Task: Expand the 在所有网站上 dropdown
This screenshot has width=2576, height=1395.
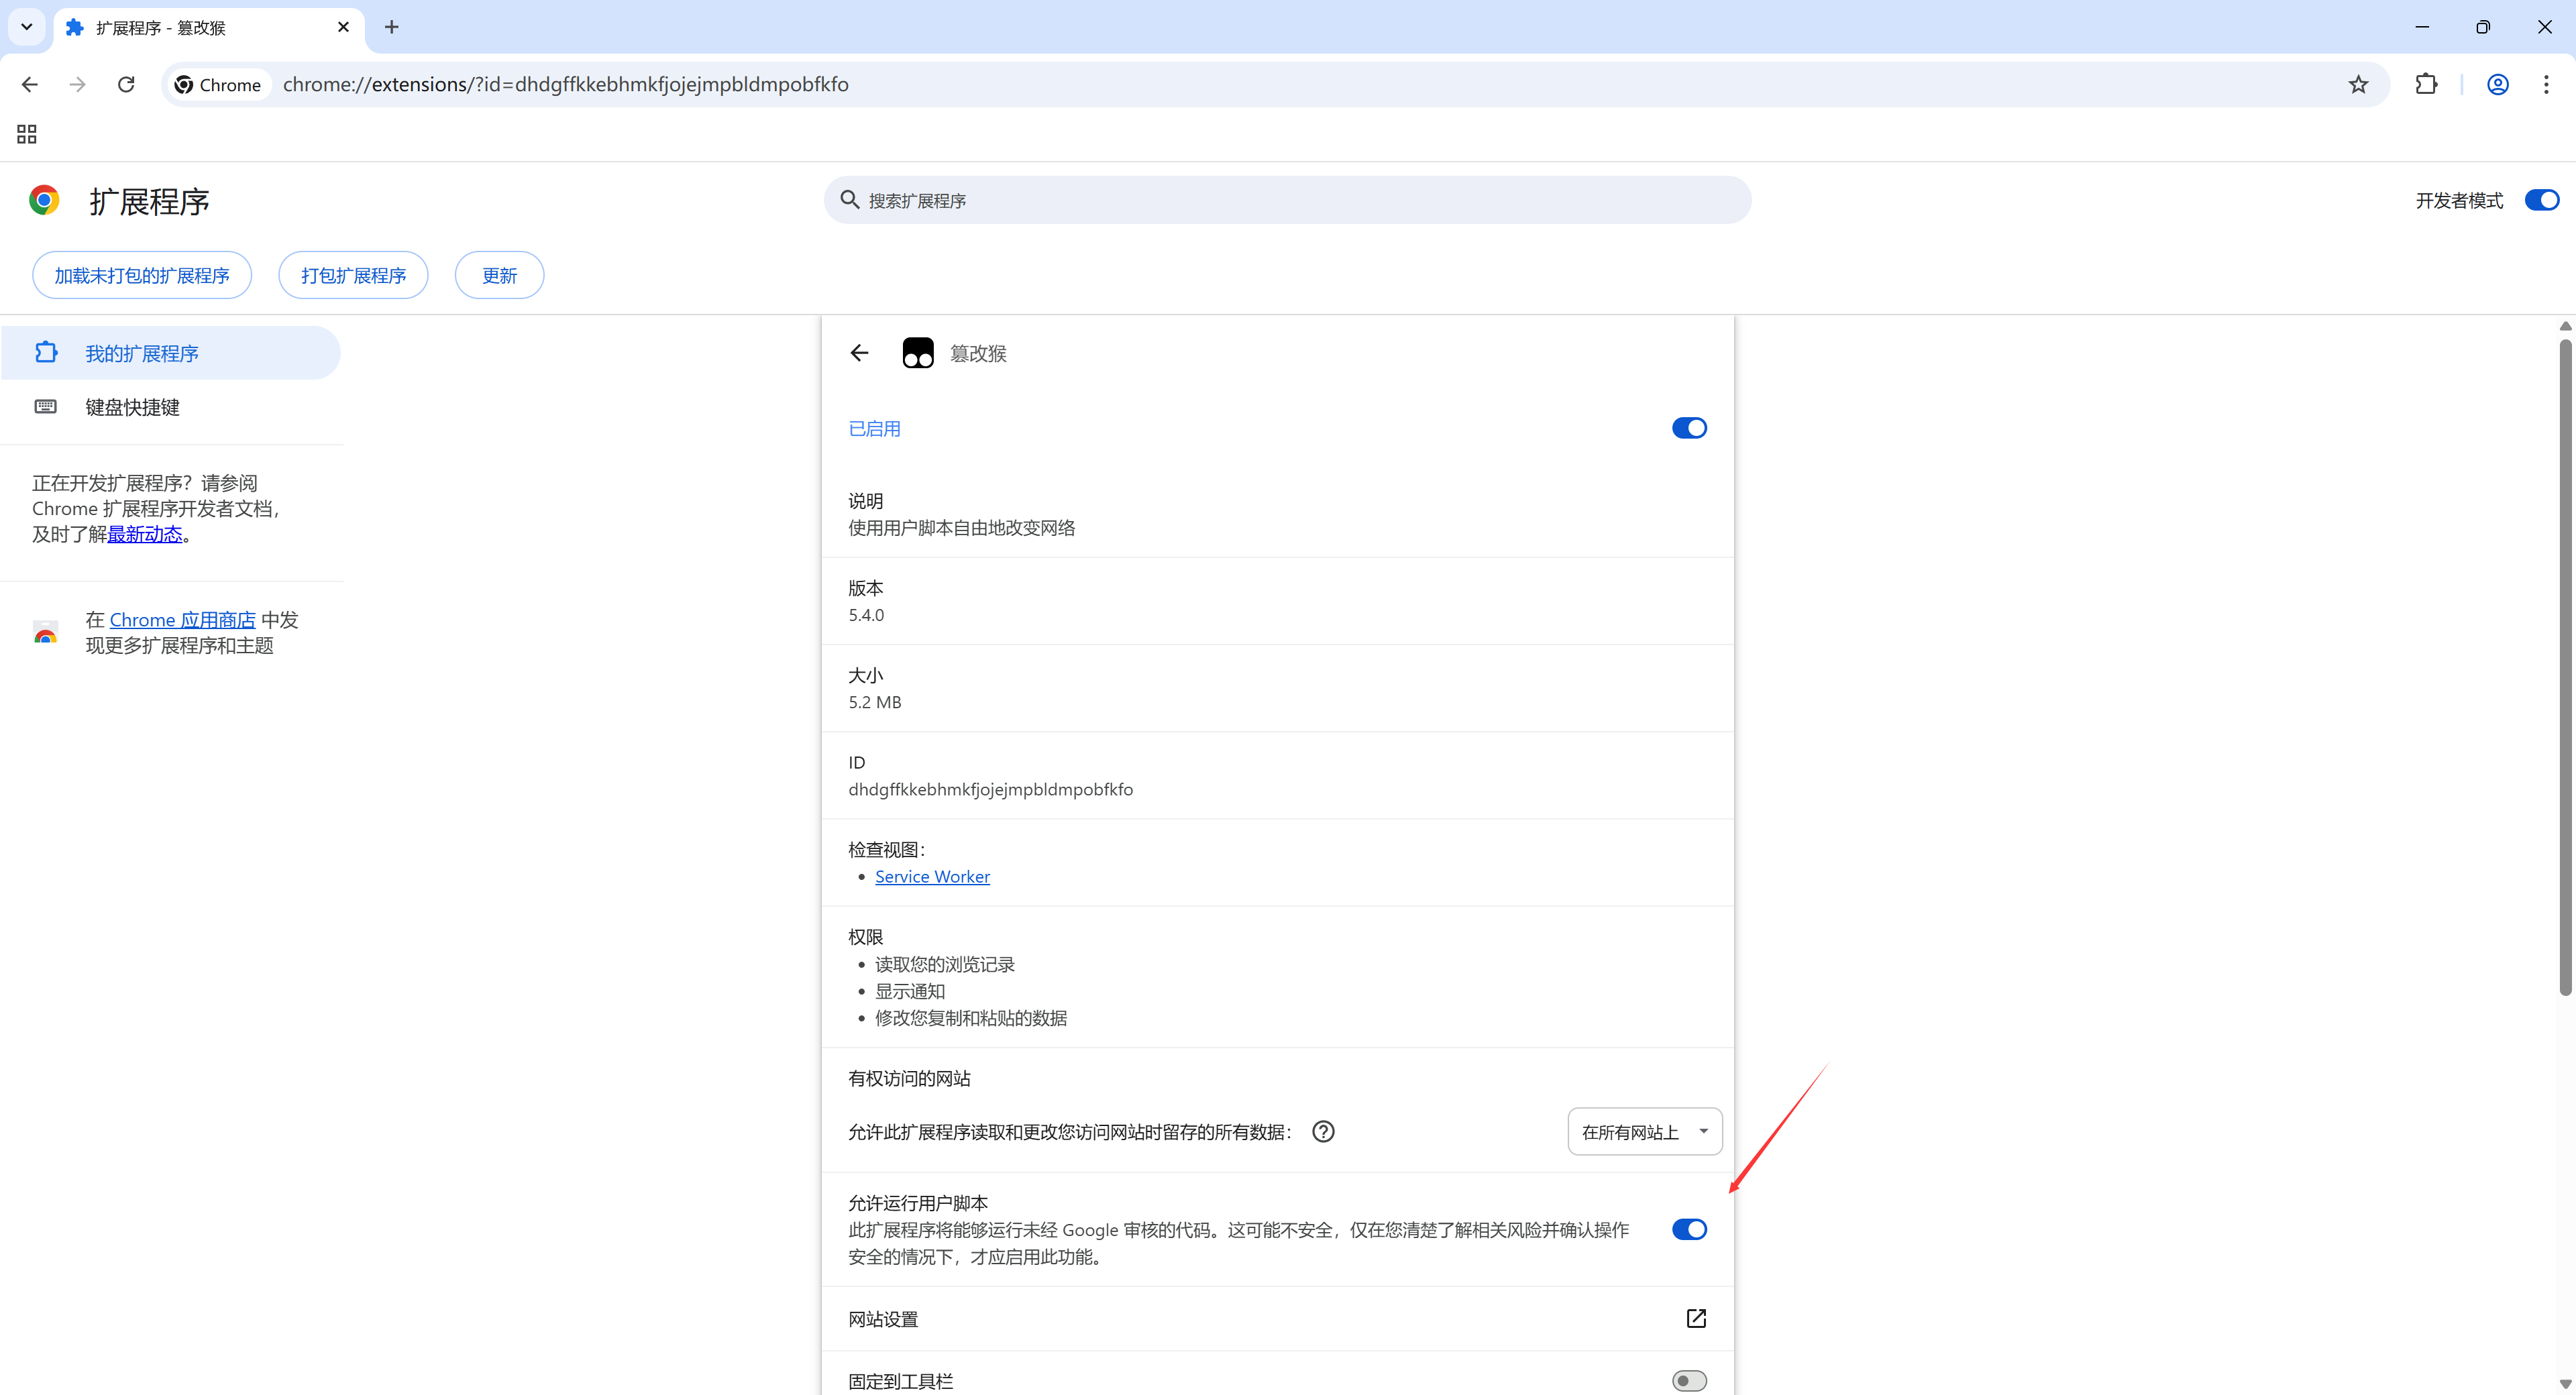Action: point(1644,1131)
